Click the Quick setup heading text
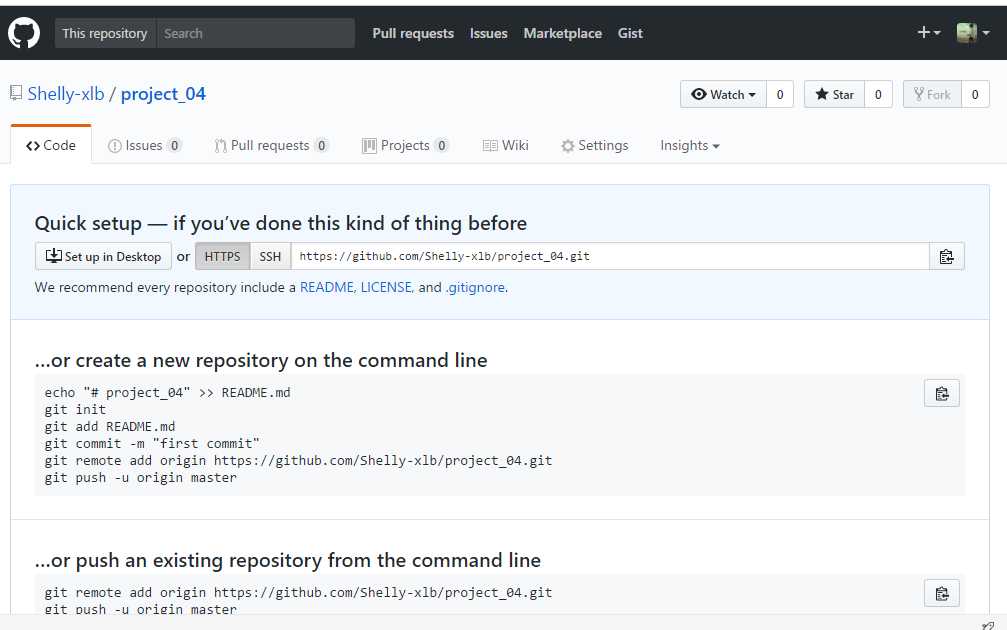The image size is (1007, 630). pos(281,223)
